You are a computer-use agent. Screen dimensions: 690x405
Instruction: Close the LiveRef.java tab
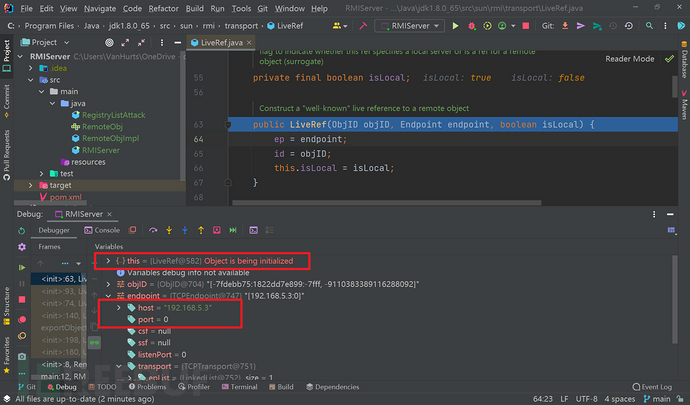click(x=249, y=43)
